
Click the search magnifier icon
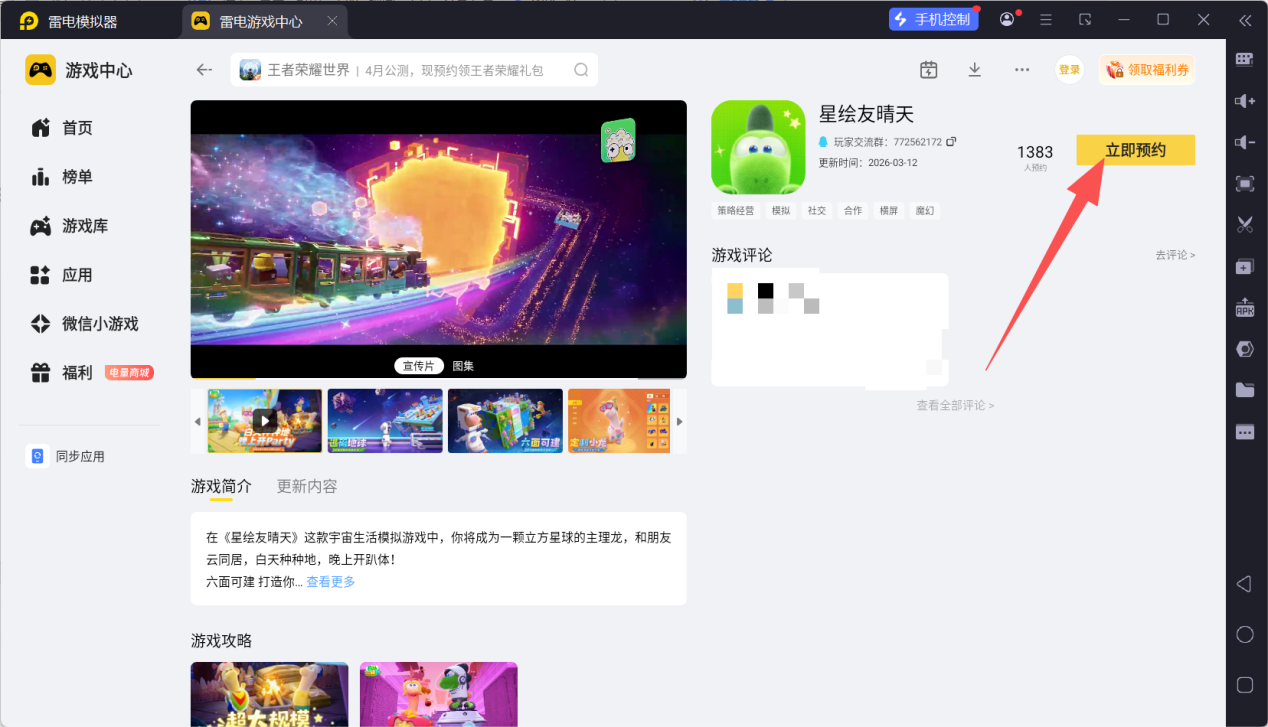coord(581,70)
